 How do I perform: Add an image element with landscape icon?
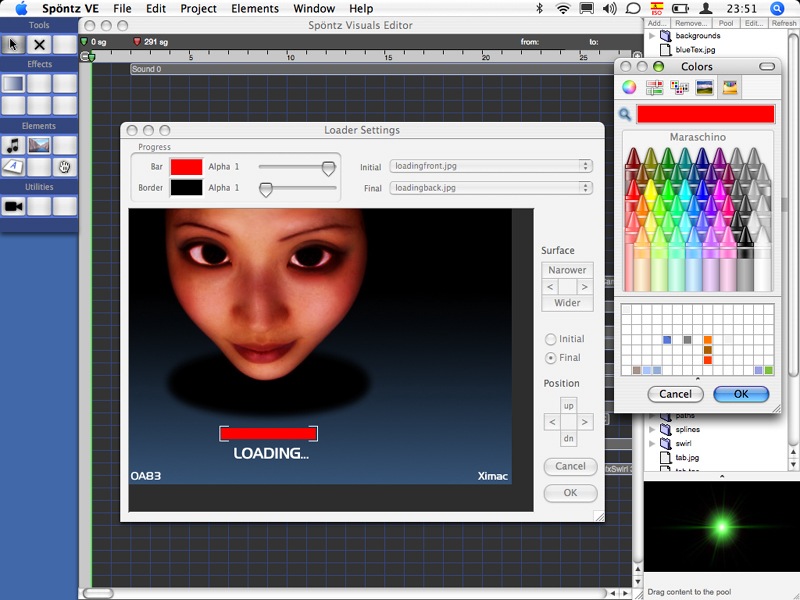[39, 146]
